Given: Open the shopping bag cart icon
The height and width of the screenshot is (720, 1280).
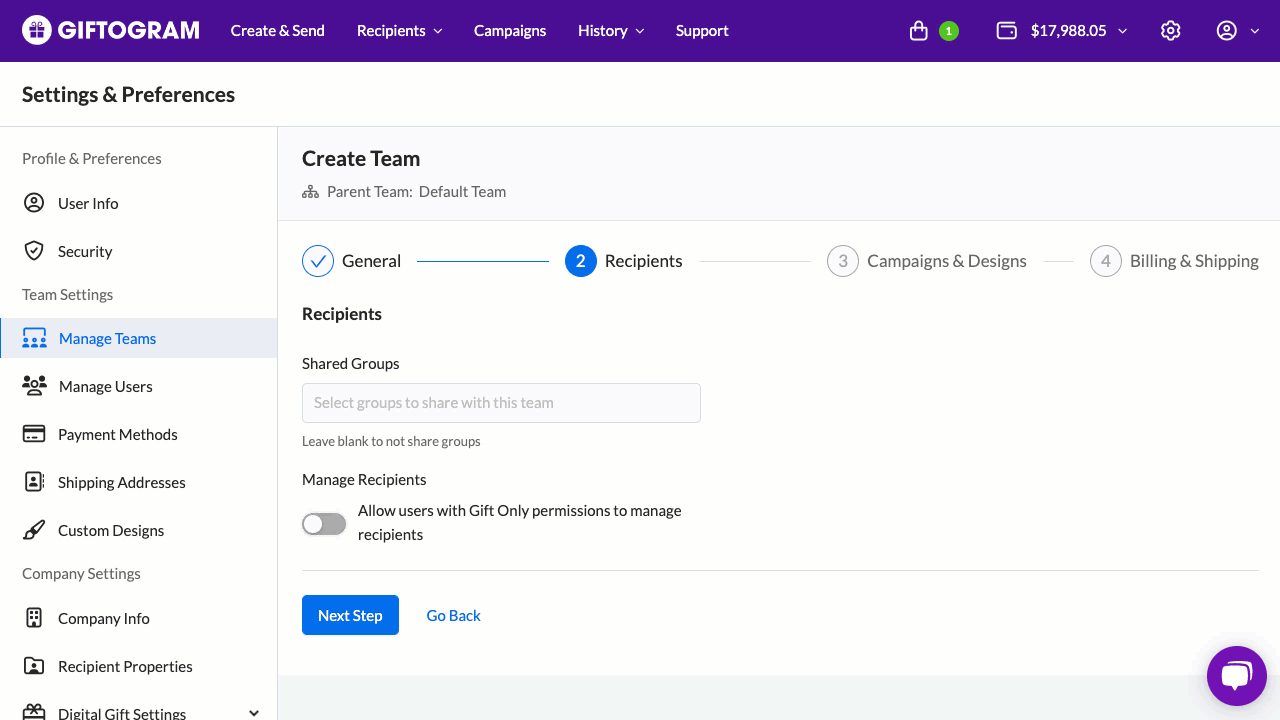Looking at the screenshot, I should (x=919, y=31).
